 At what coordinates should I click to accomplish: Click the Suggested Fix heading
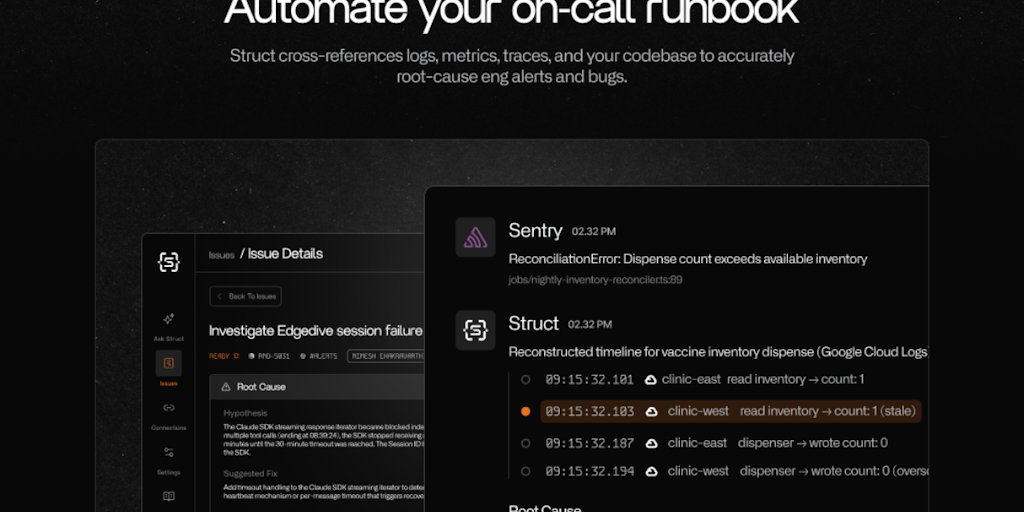point(250,473)
